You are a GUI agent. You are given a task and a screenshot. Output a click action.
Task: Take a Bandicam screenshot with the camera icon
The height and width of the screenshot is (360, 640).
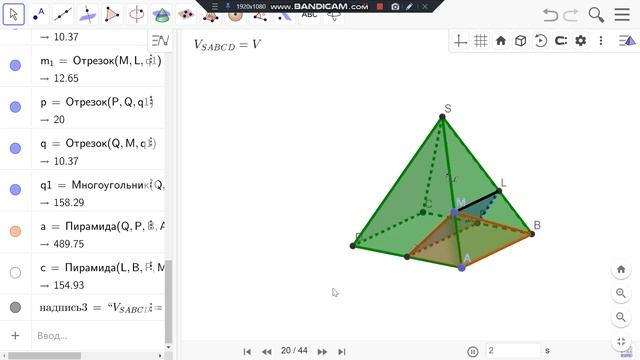click(x=395, y=7)
